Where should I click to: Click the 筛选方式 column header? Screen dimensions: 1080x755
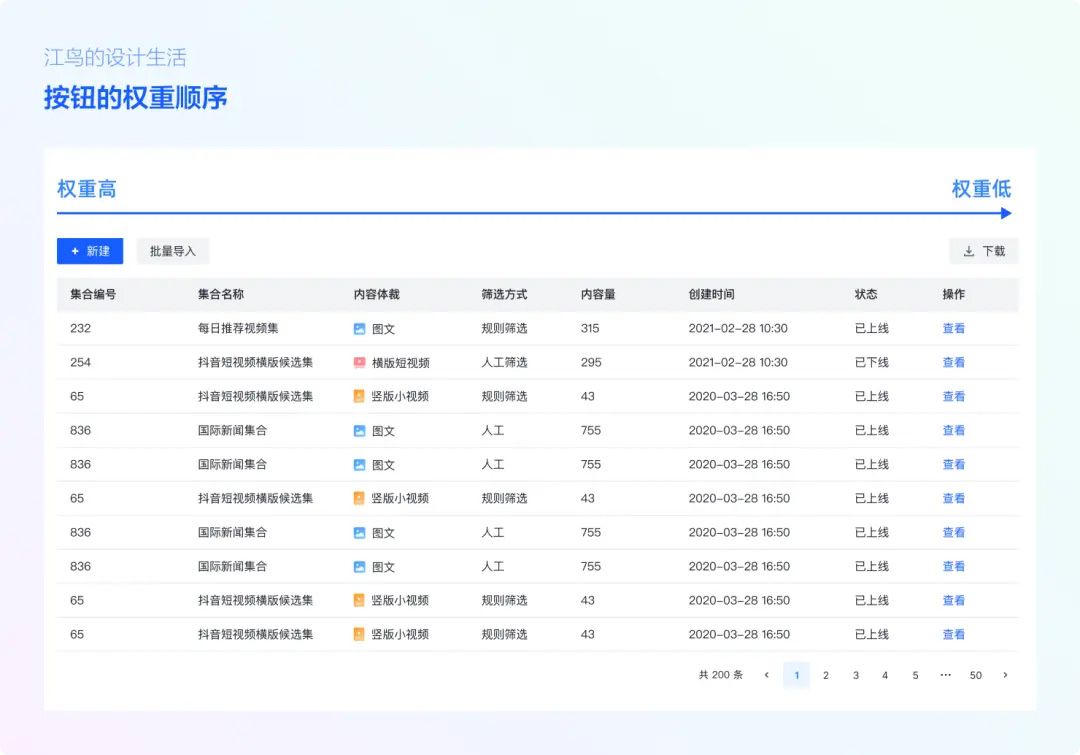pos(504,294)
